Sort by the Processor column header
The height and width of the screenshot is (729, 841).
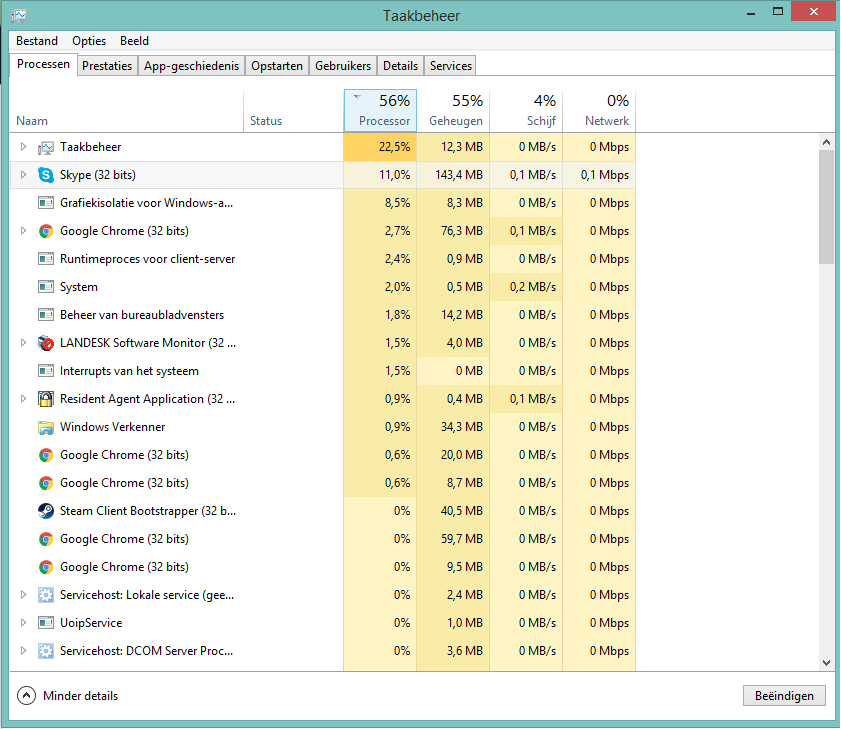(x=380, y=111)
